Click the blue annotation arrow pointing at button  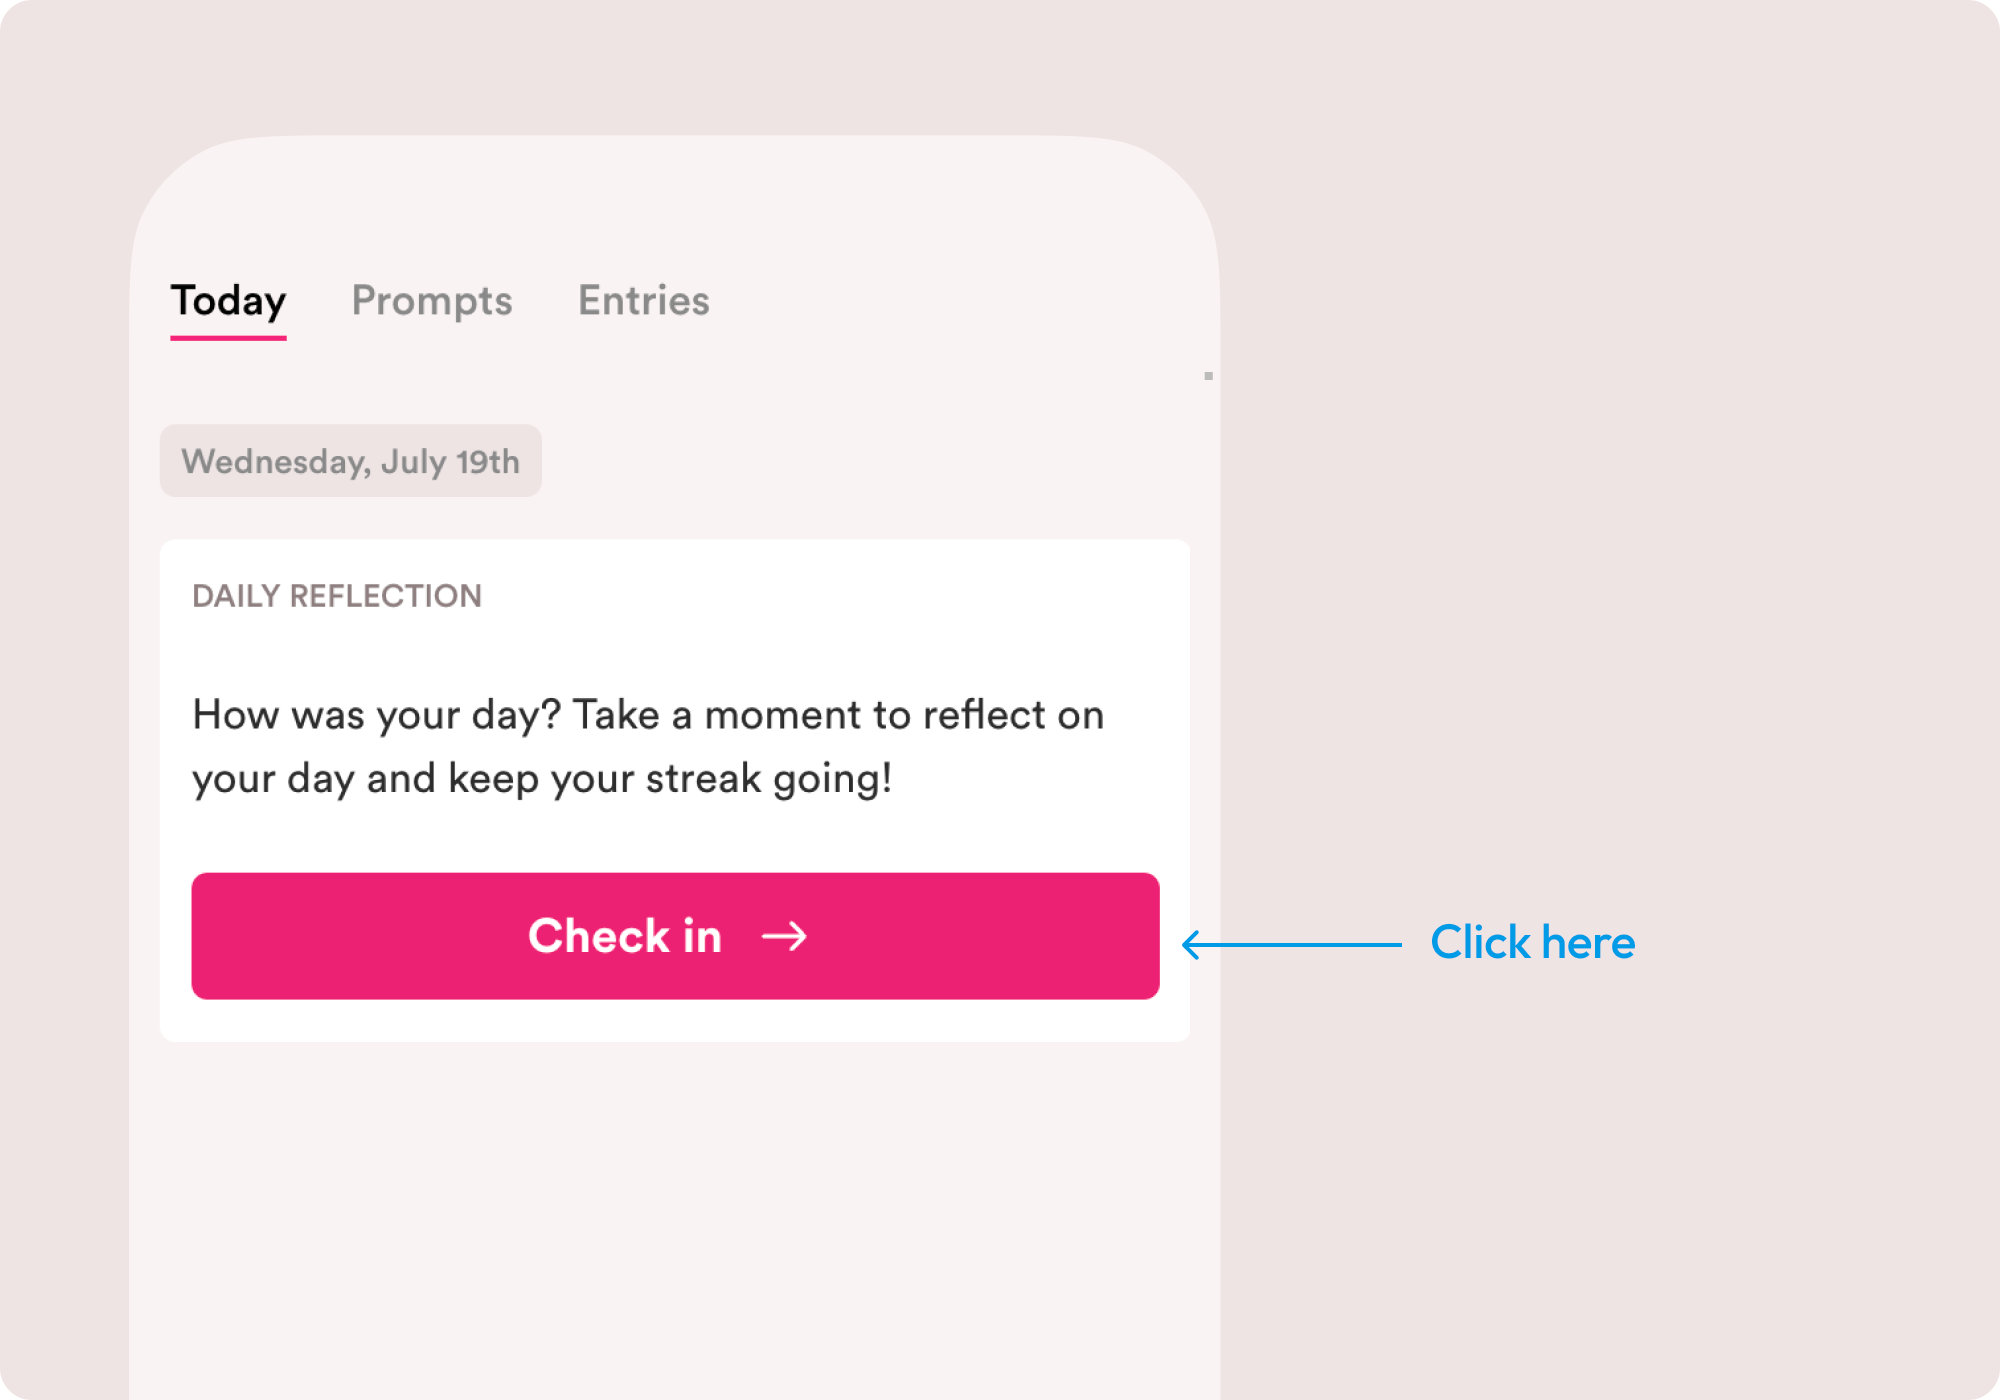(x=1291, y=944)
